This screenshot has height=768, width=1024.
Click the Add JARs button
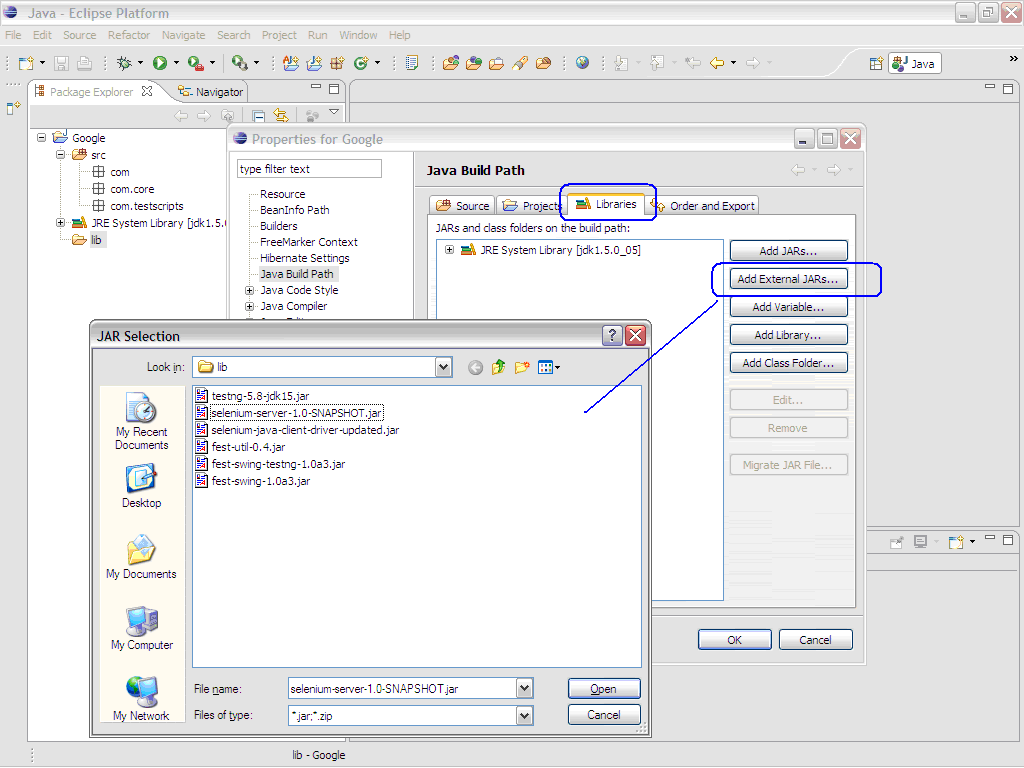[788, 251]
